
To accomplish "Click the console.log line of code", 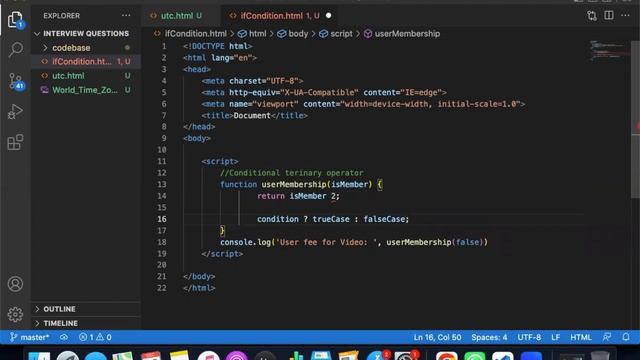I will point(353,242).
